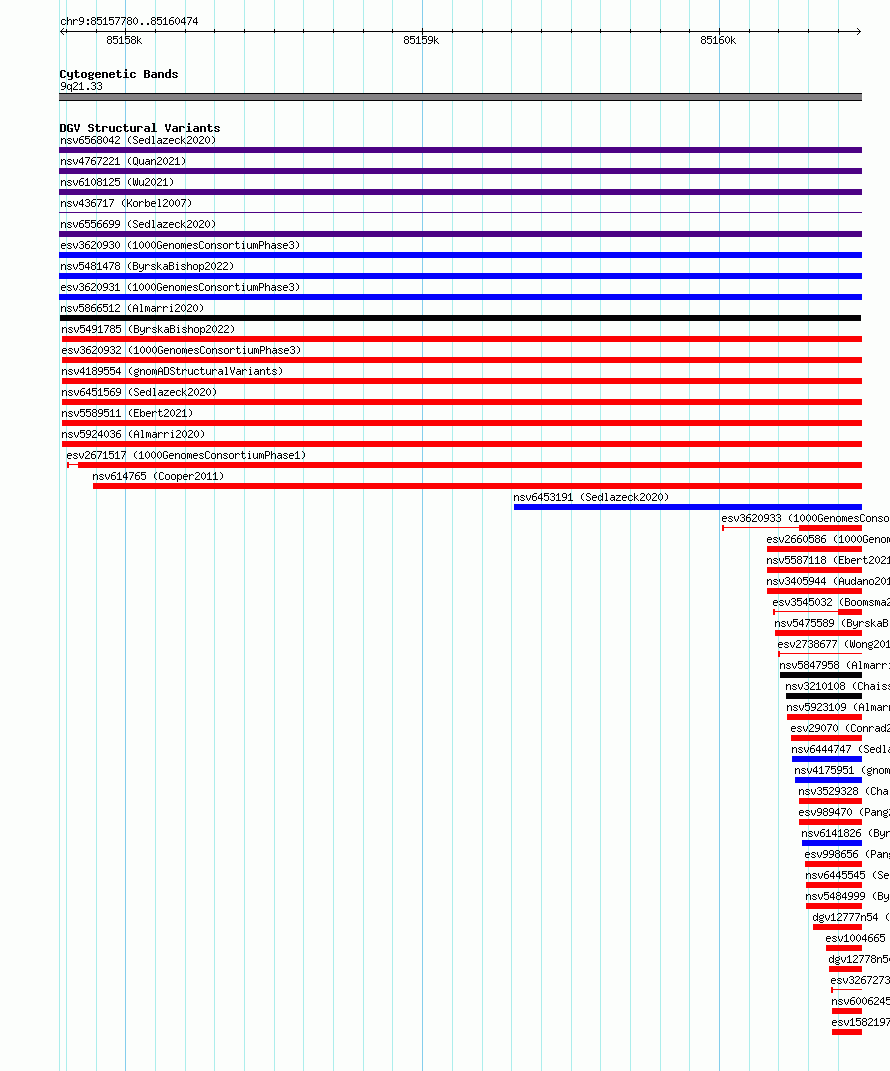
Task: Click esv3620930 (1000GenomesConsortiumPhase3) label
Action: point(180,245)
